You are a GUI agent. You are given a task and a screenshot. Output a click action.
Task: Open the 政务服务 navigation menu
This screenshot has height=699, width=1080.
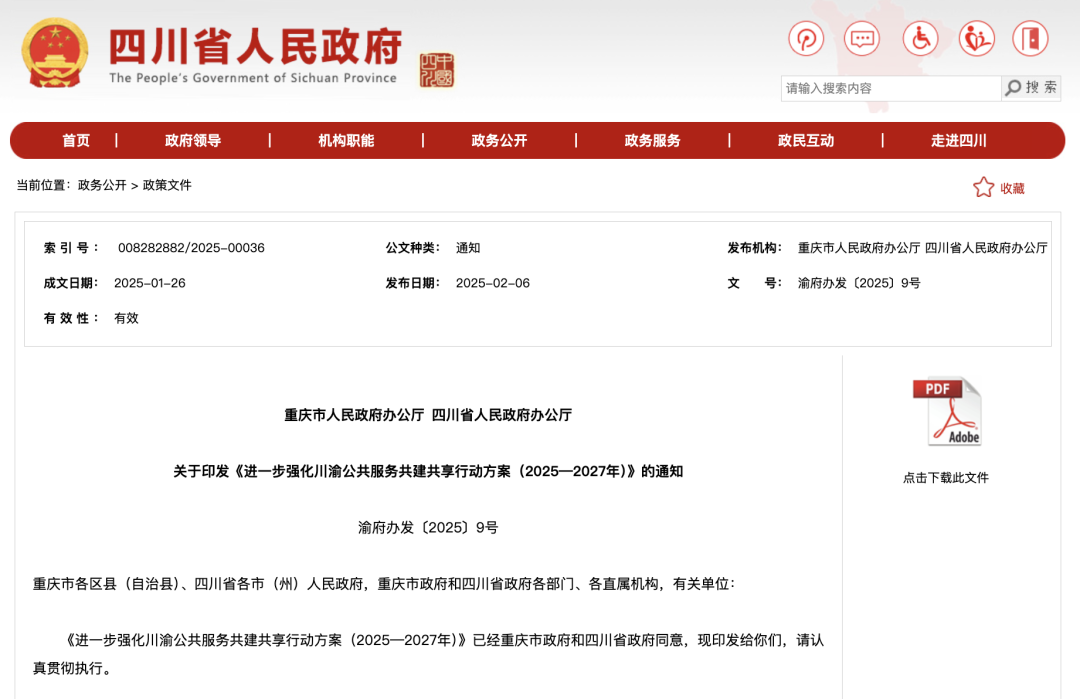click(651, 140)
